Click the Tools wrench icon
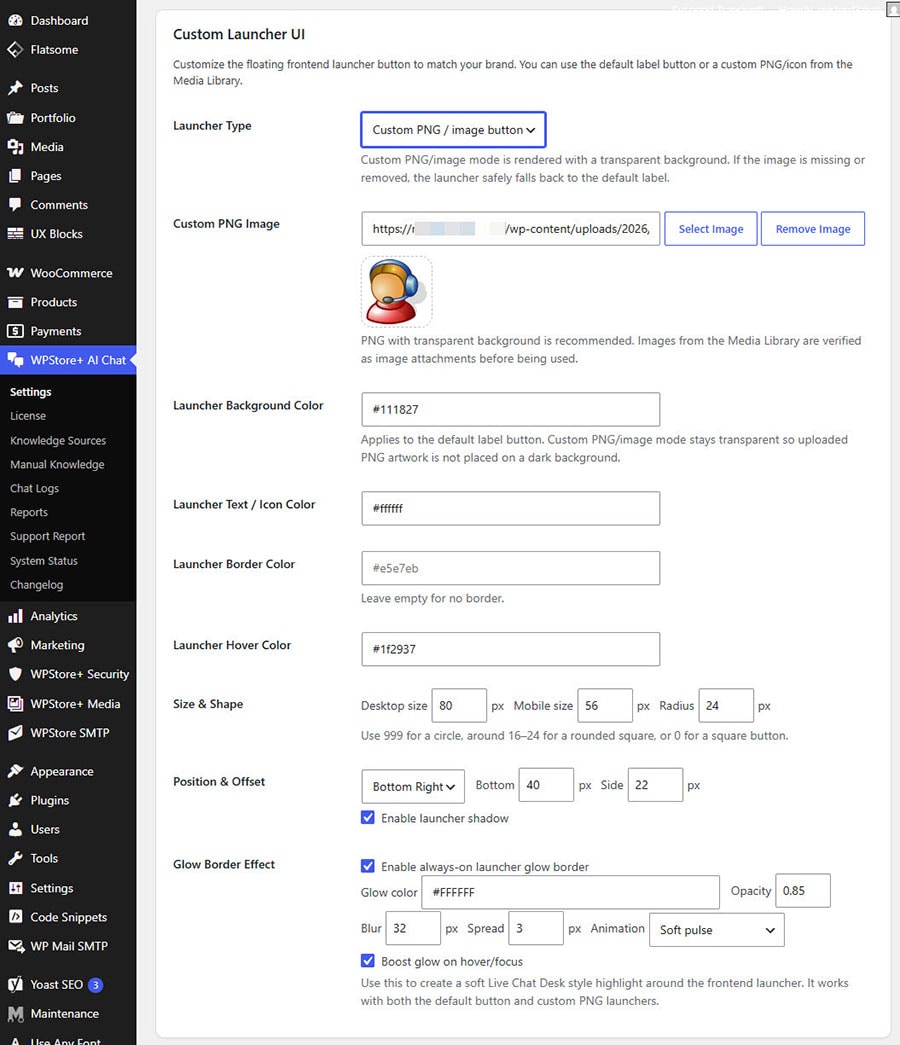The width and height of the screenshot is (900, 1045). tap(15, 858)
